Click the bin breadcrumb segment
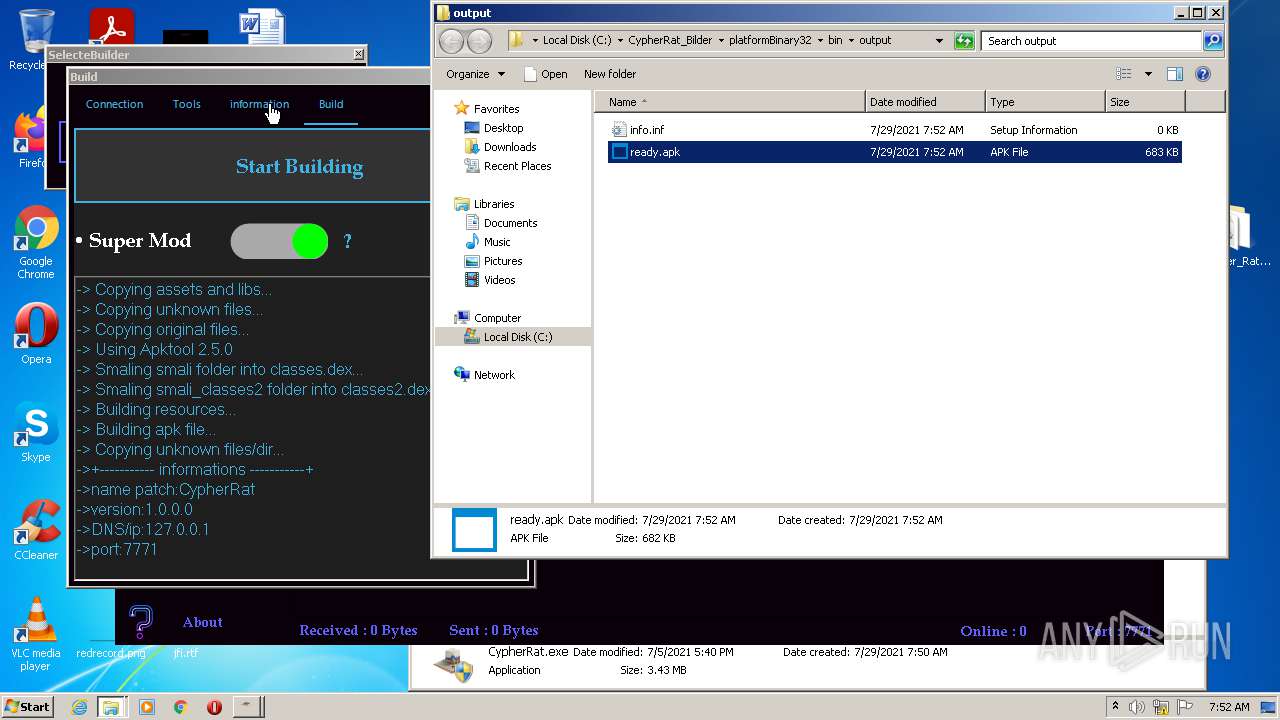This screenshot has height=720, width=1280. pos(835,41)
